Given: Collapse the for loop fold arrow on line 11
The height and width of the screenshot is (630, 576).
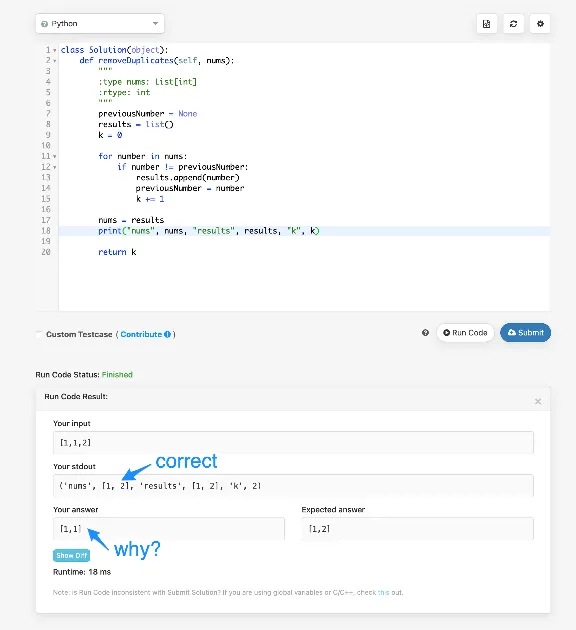Looking at the screenshot, I should pyautogui.click(x=55, y=157).
